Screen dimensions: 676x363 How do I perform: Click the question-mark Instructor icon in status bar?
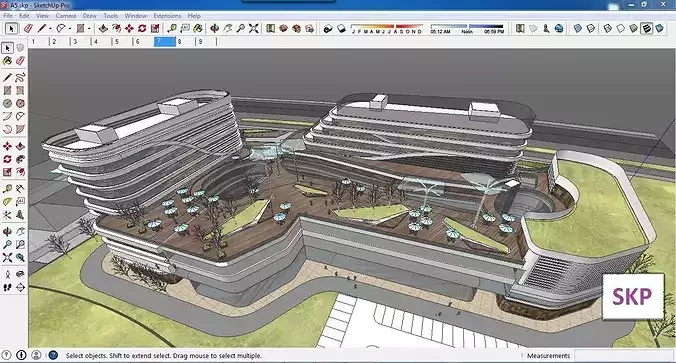pyautogui.click(x=53, y=355)
